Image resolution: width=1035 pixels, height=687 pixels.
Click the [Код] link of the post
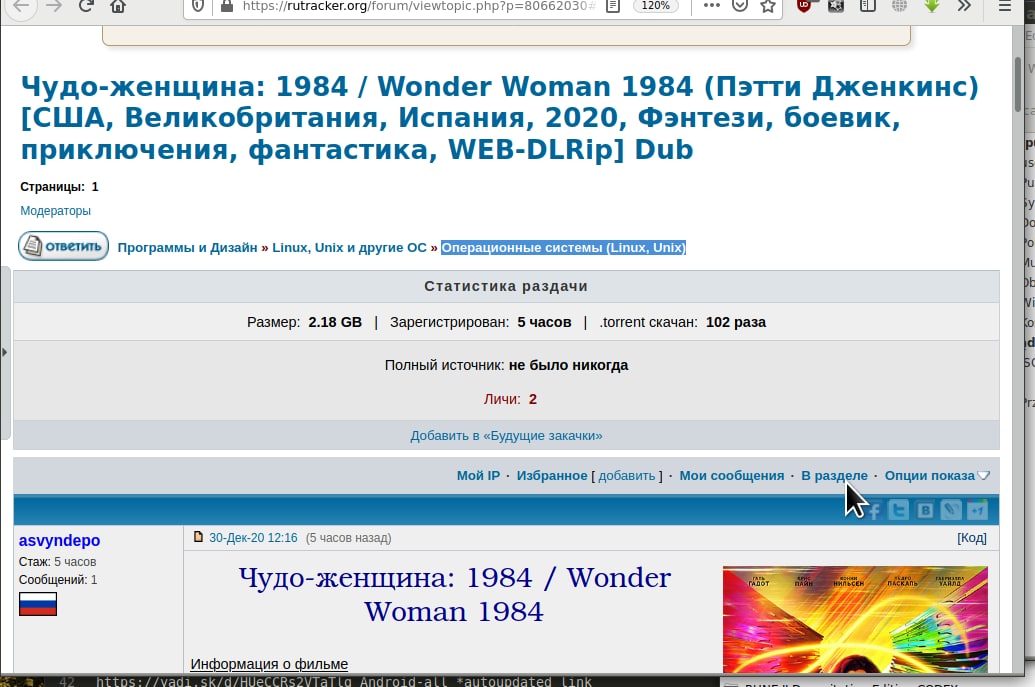tap(972, 538)
